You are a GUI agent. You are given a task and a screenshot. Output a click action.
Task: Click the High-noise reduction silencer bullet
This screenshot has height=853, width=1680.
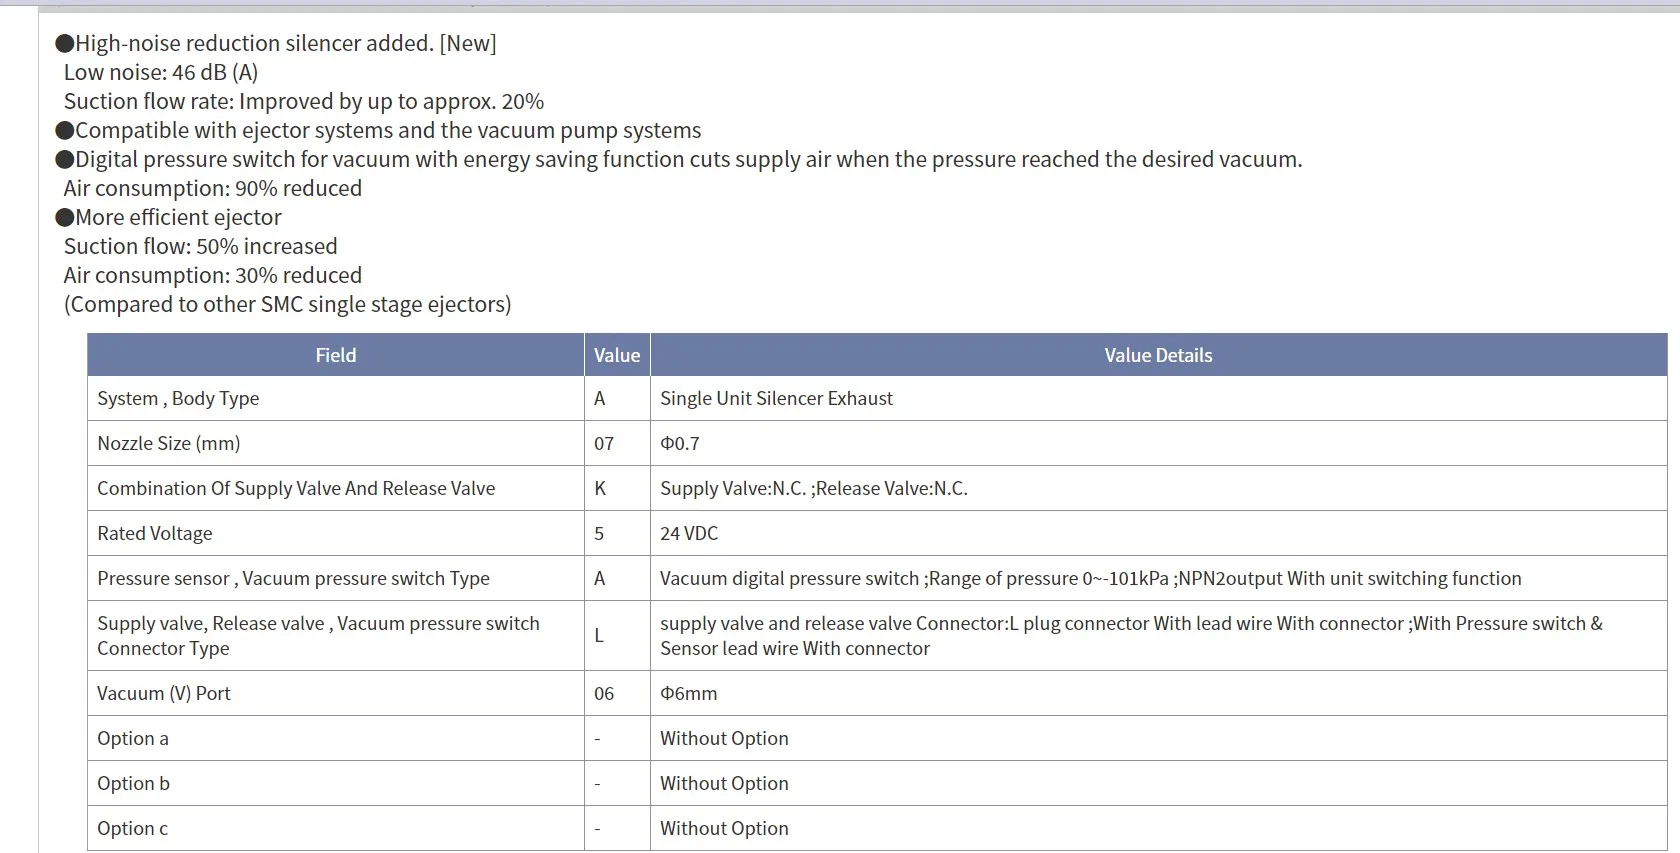pyautogui.click(x=276, y=43)
